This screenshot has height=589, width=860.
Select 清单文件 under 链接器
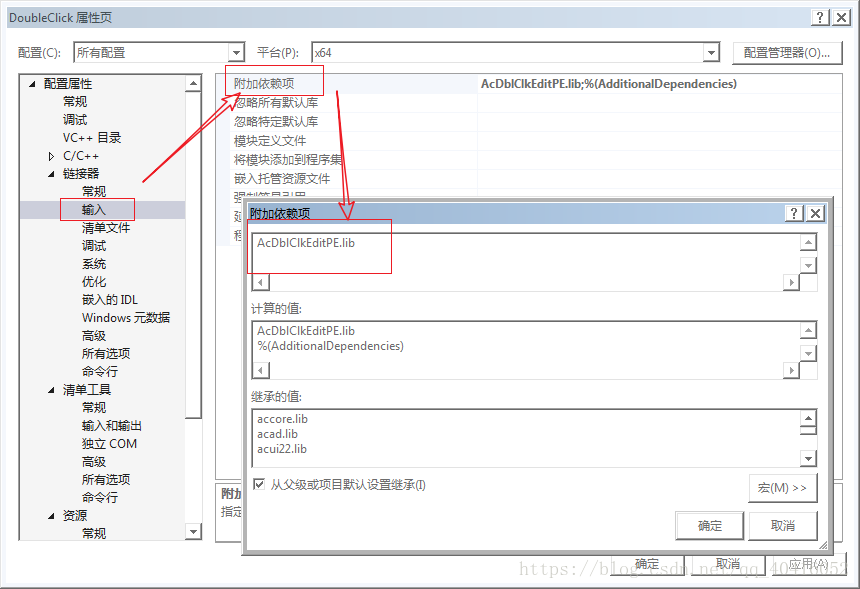(x=106, y=228)
